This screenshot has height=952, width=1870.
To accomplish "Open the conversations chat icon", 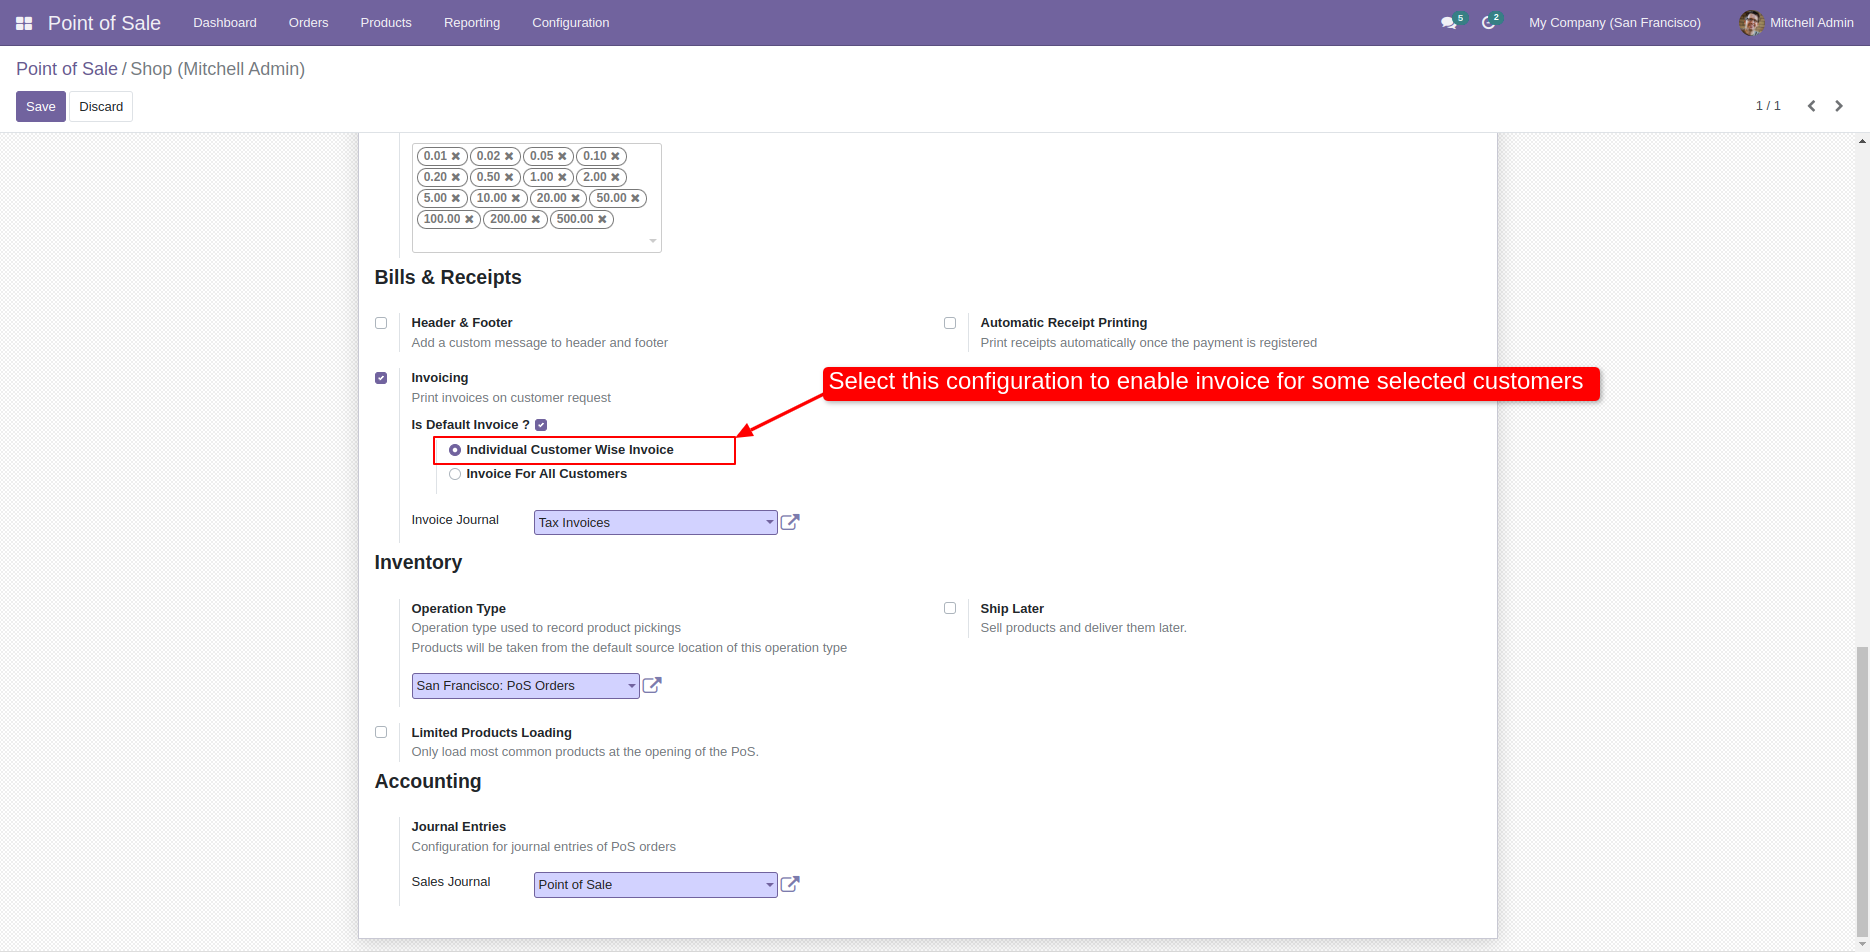I will click(x=1448, y=23).
